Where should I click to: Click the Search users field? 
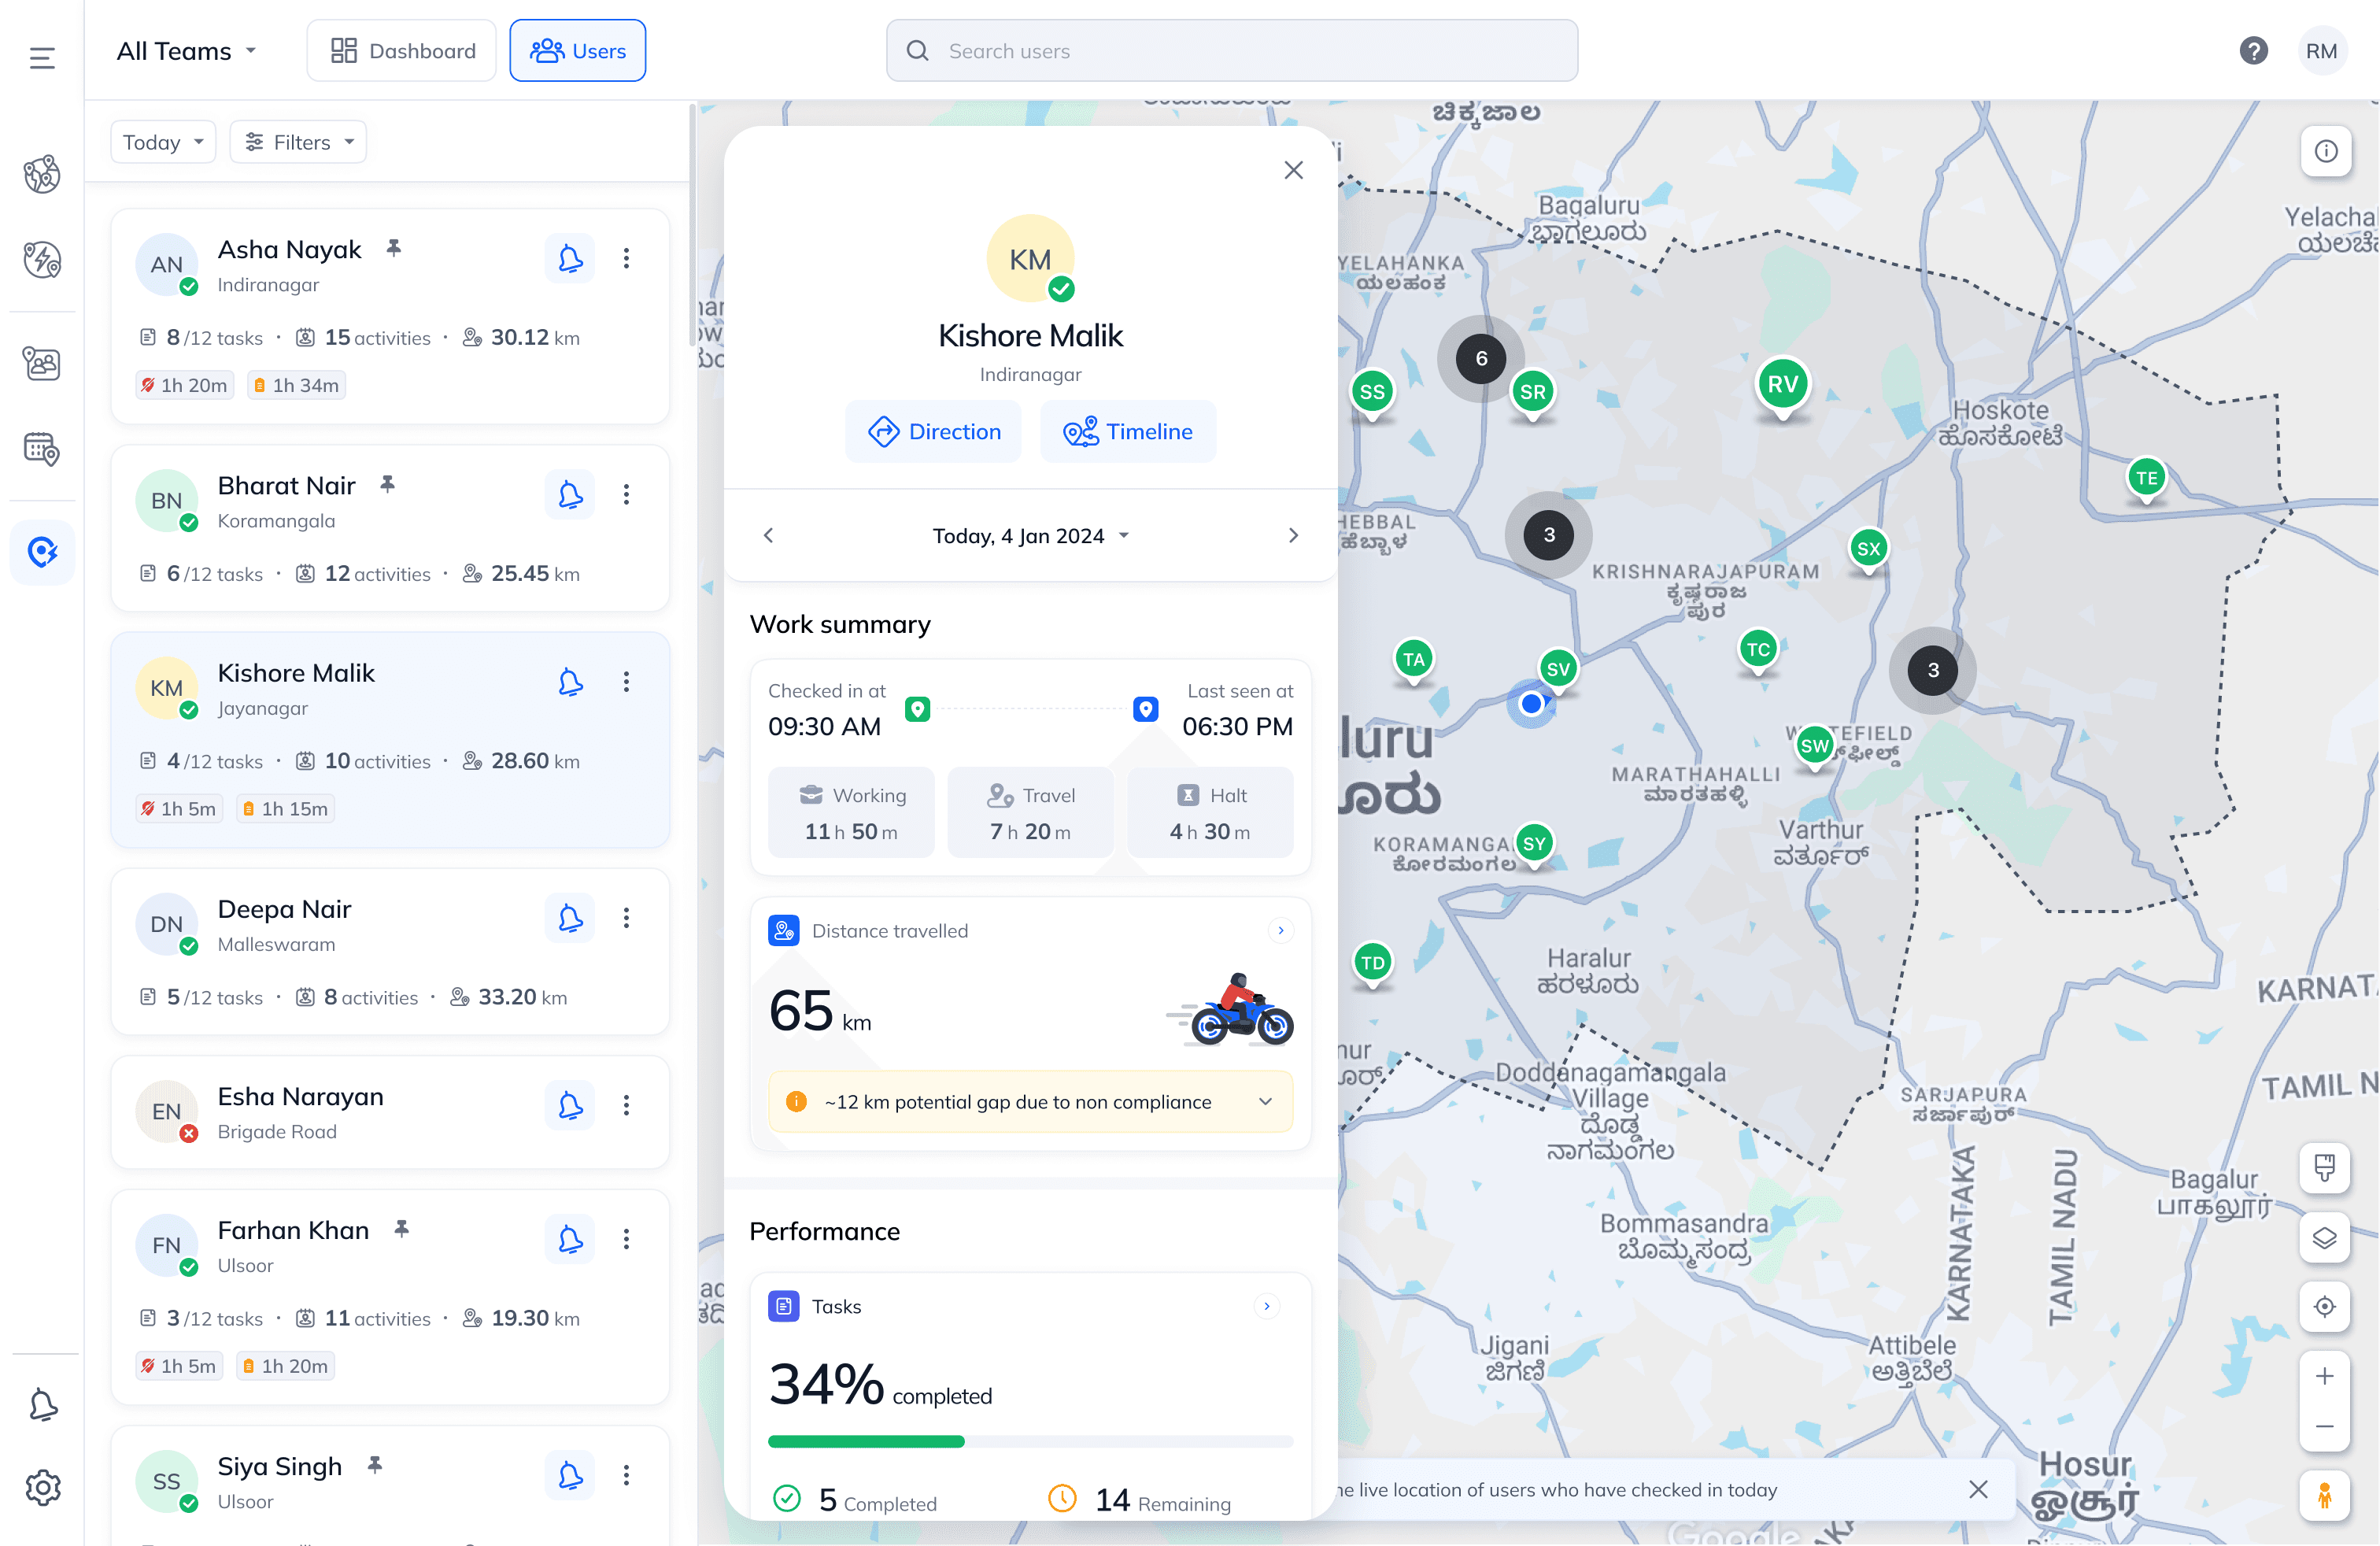pos(1231,51)
